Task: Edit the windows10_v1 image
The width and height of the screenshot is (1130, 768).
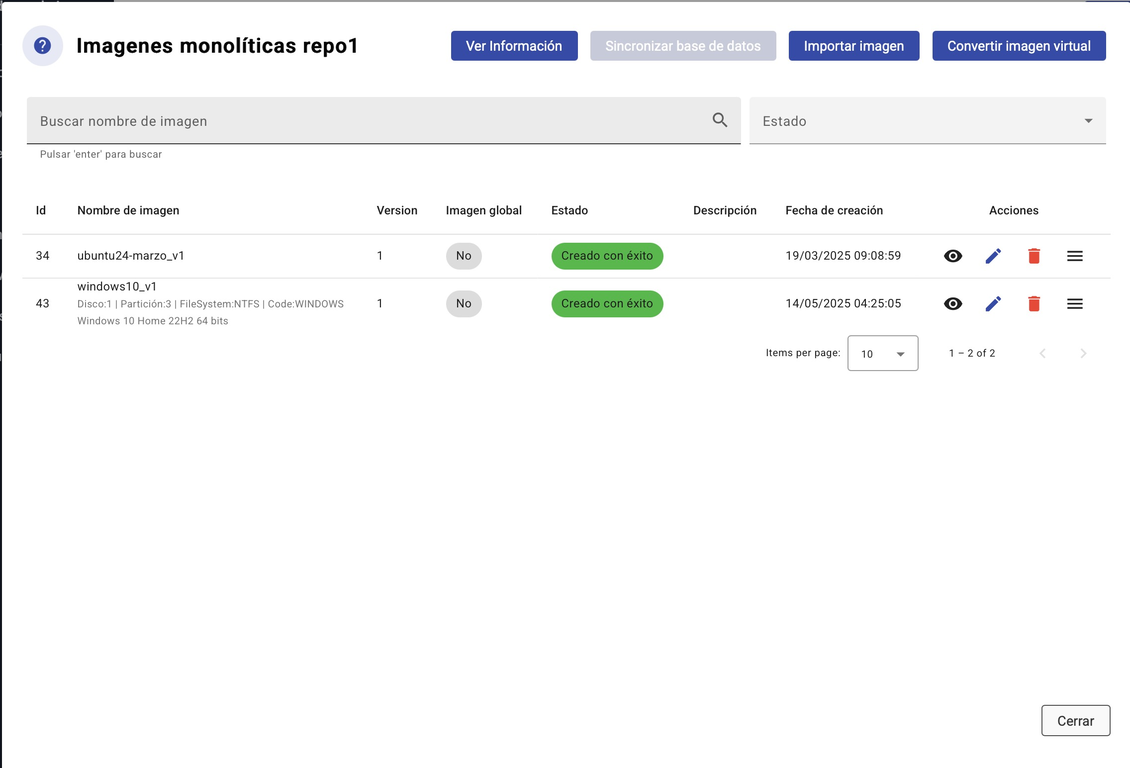Action: [x=993, y=304]
